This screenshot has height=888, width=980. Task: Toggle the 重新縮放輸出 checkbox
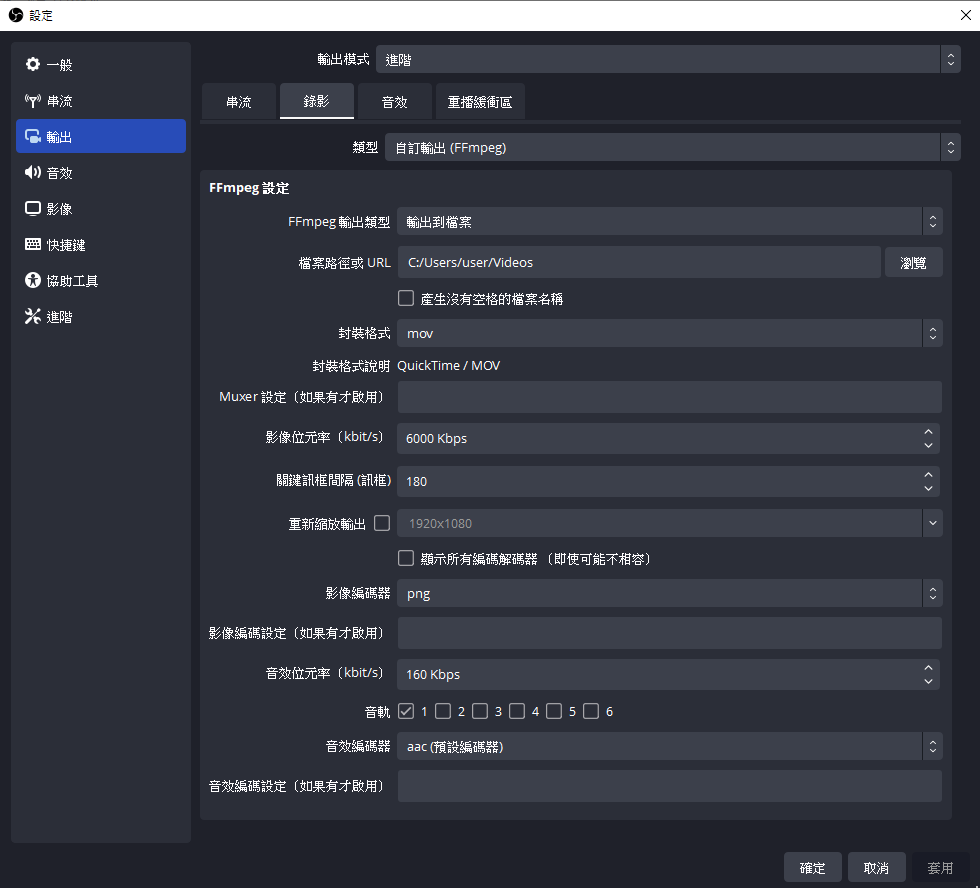point(382,523)
